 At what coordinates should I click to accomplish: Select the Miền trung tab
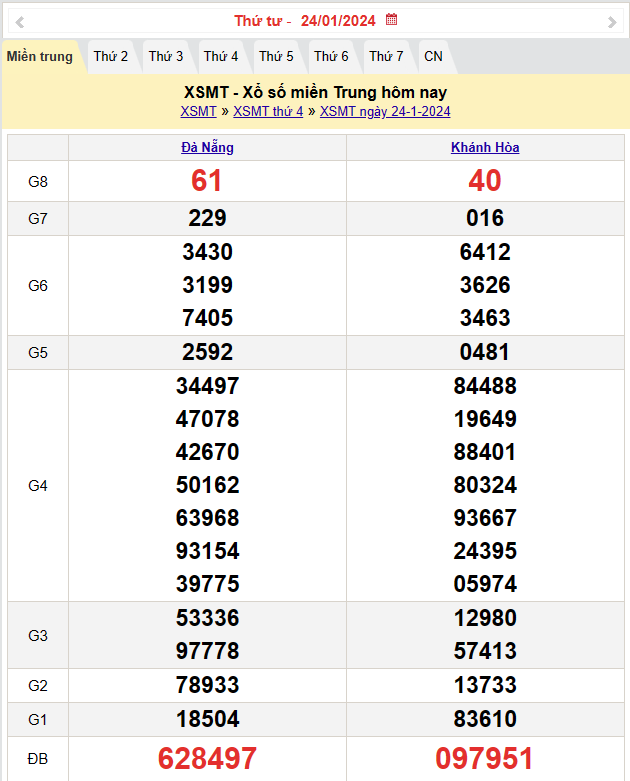[x=40, y=57]
